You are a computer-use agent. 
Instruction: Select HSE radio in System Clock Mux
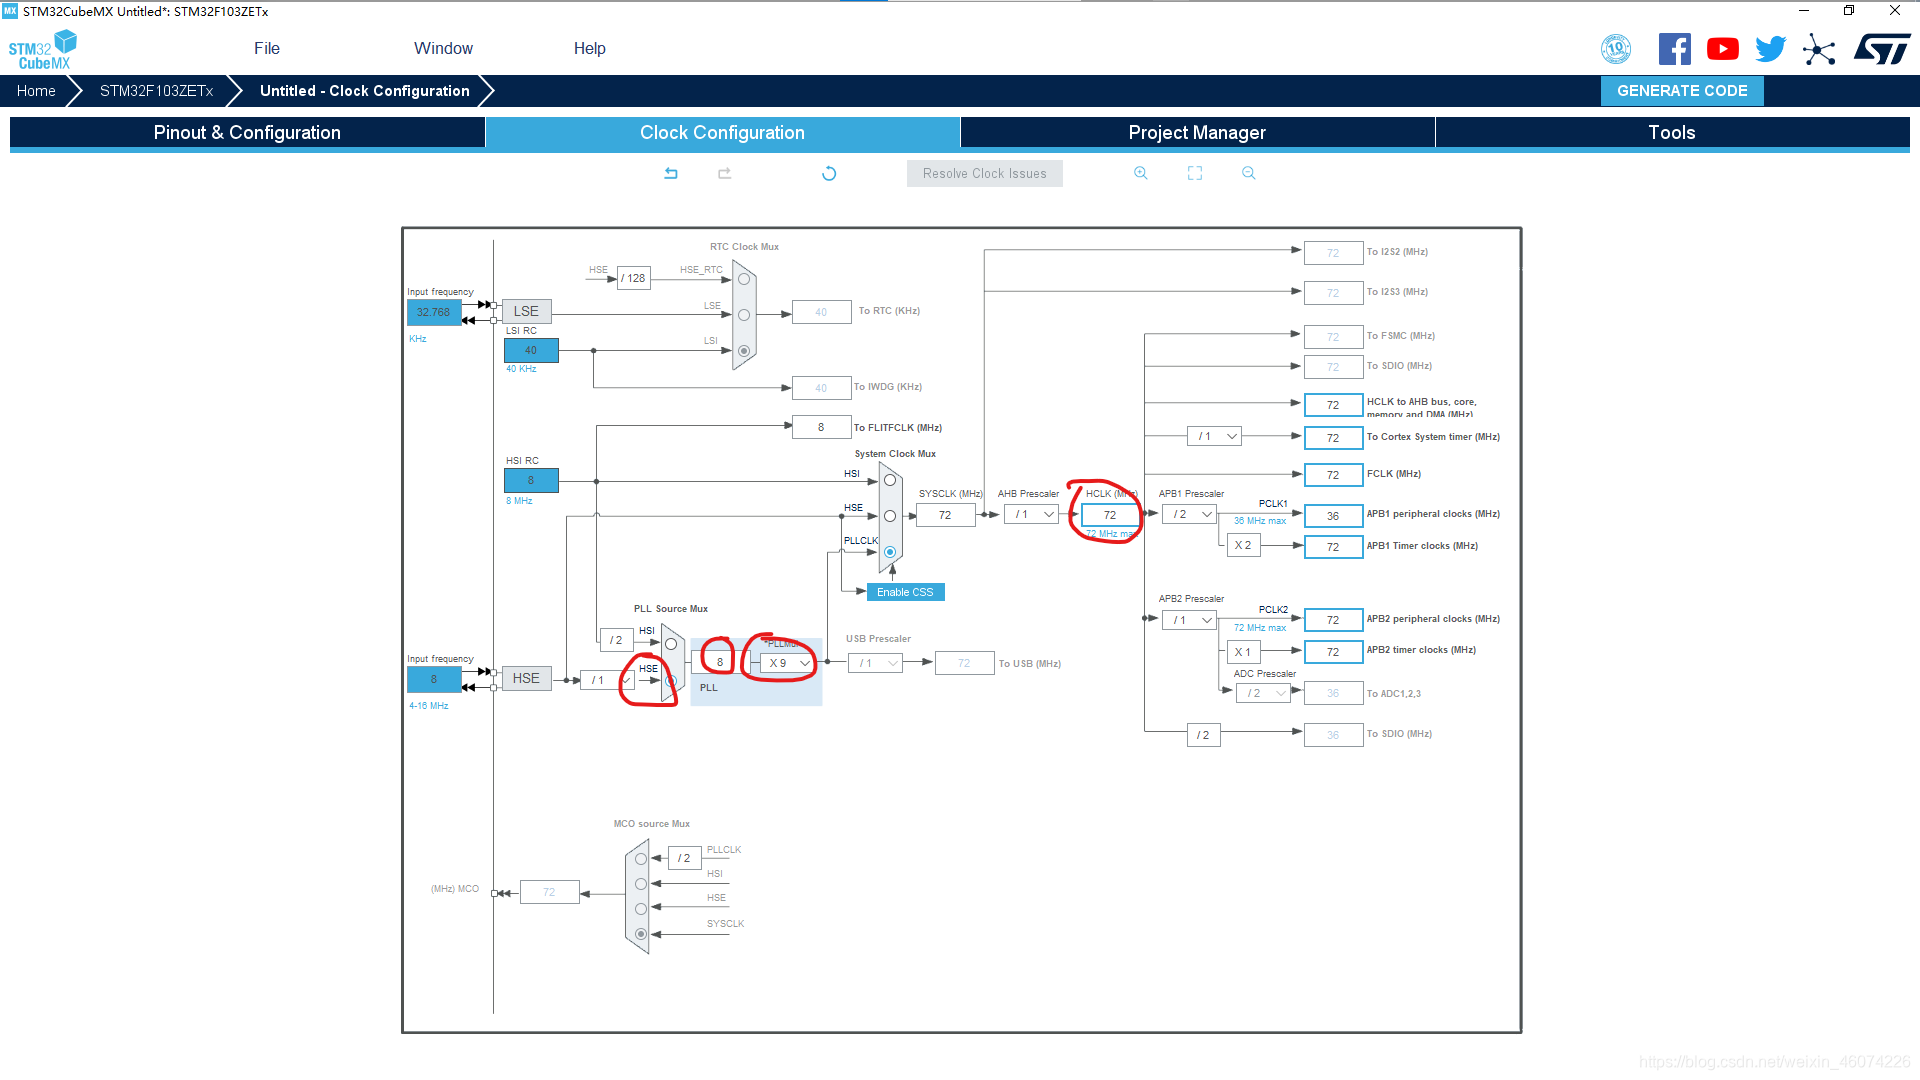coord(890,516)
